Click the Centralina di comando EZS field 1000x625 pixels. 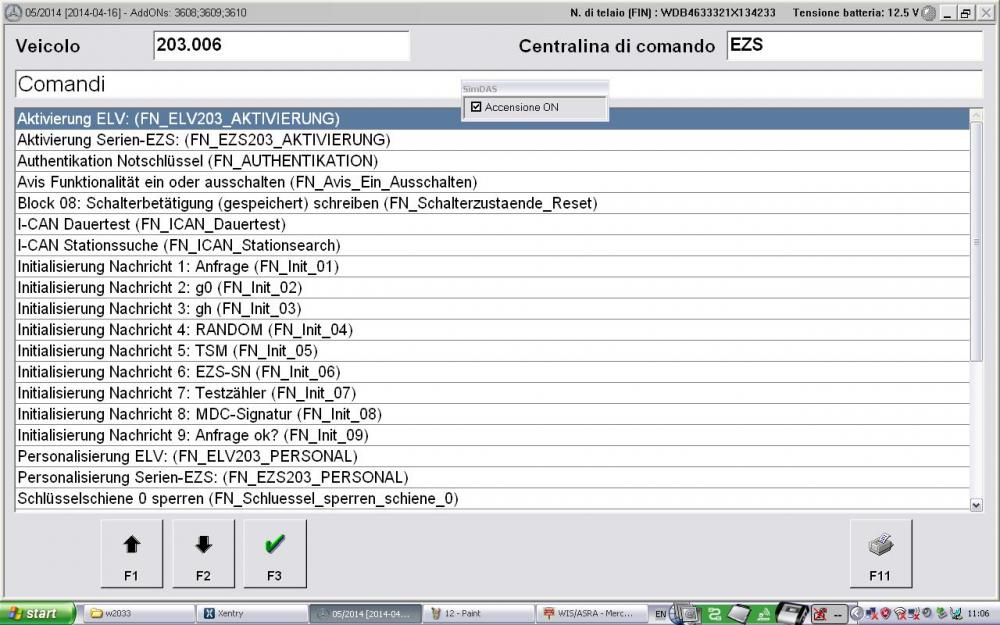(x=853, y=45)
